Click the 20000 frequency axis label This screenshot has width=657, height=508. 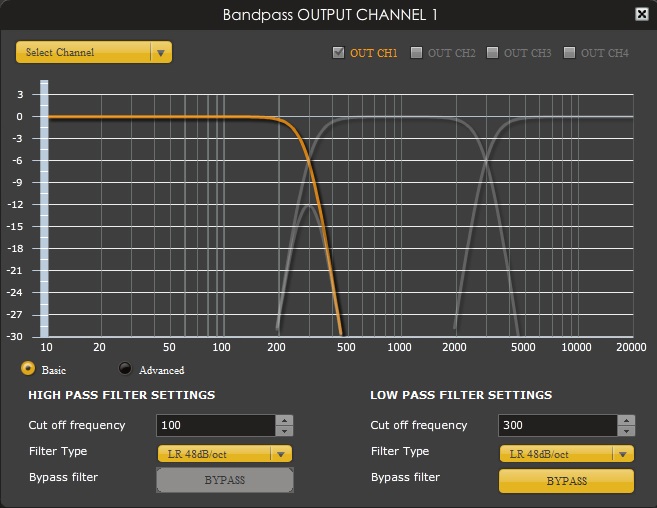[x=631, y=347]
